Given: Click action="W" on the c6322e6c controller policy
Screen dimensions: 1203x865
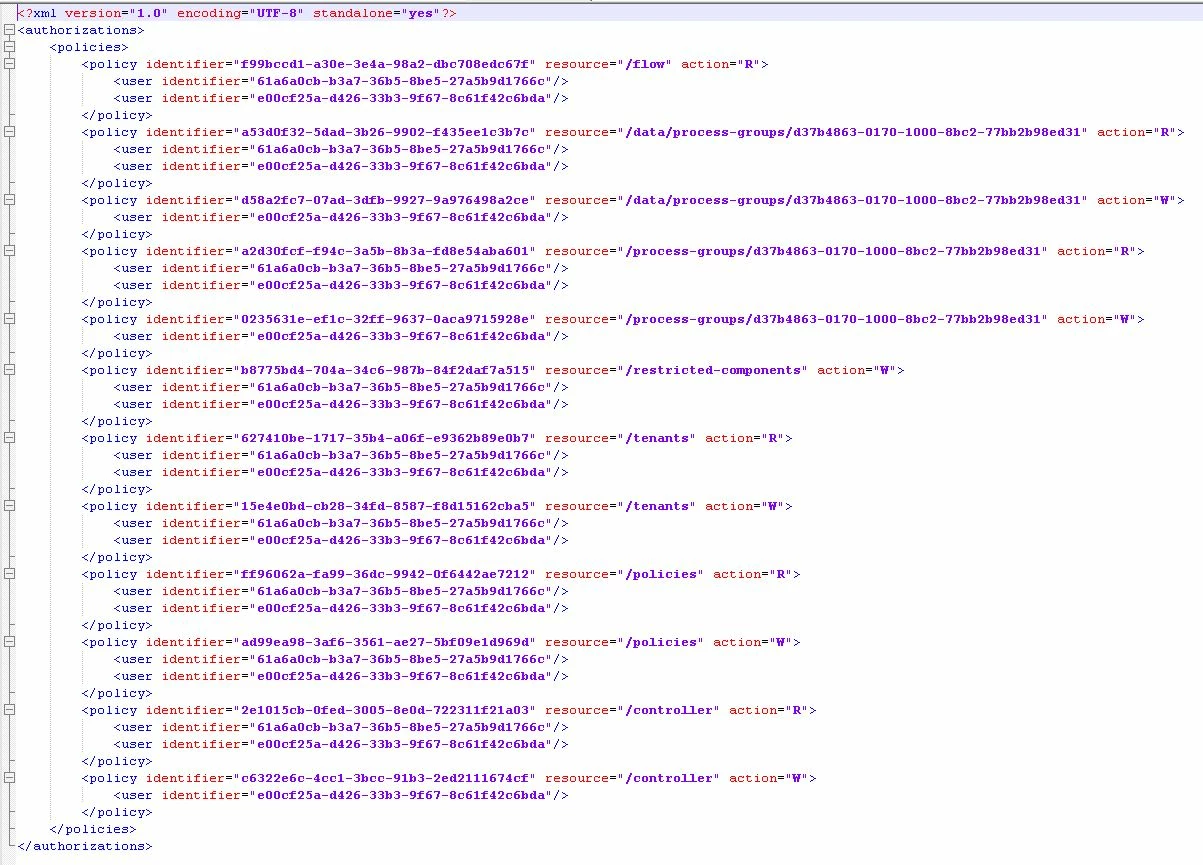Looking at the screenshot, I should pos(769,778).
